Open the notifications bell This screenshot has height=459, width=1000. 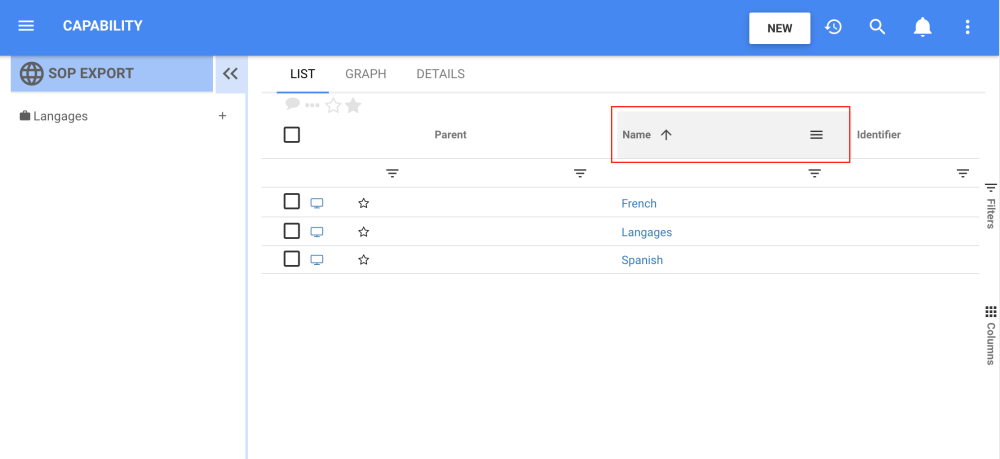(922, 27)
